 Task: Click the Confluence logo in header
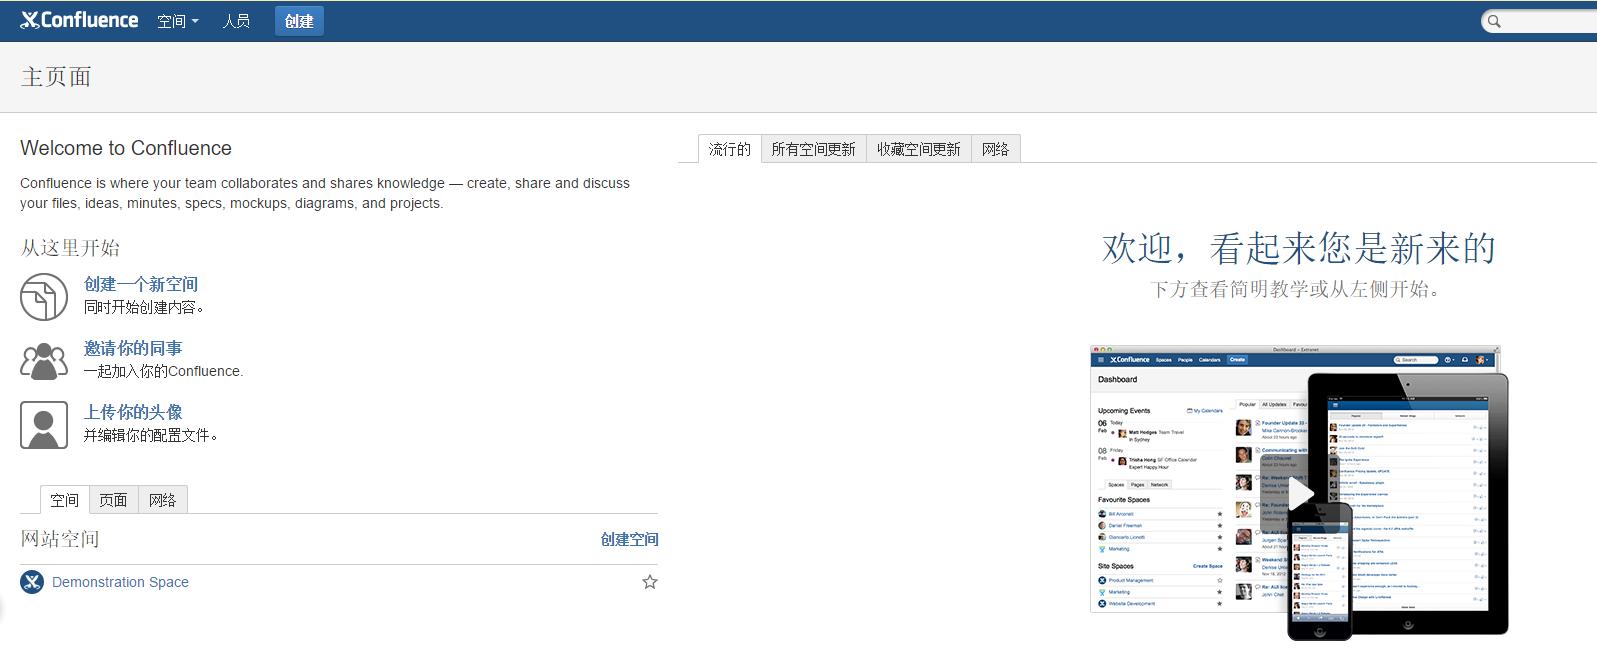coord(79,20)
